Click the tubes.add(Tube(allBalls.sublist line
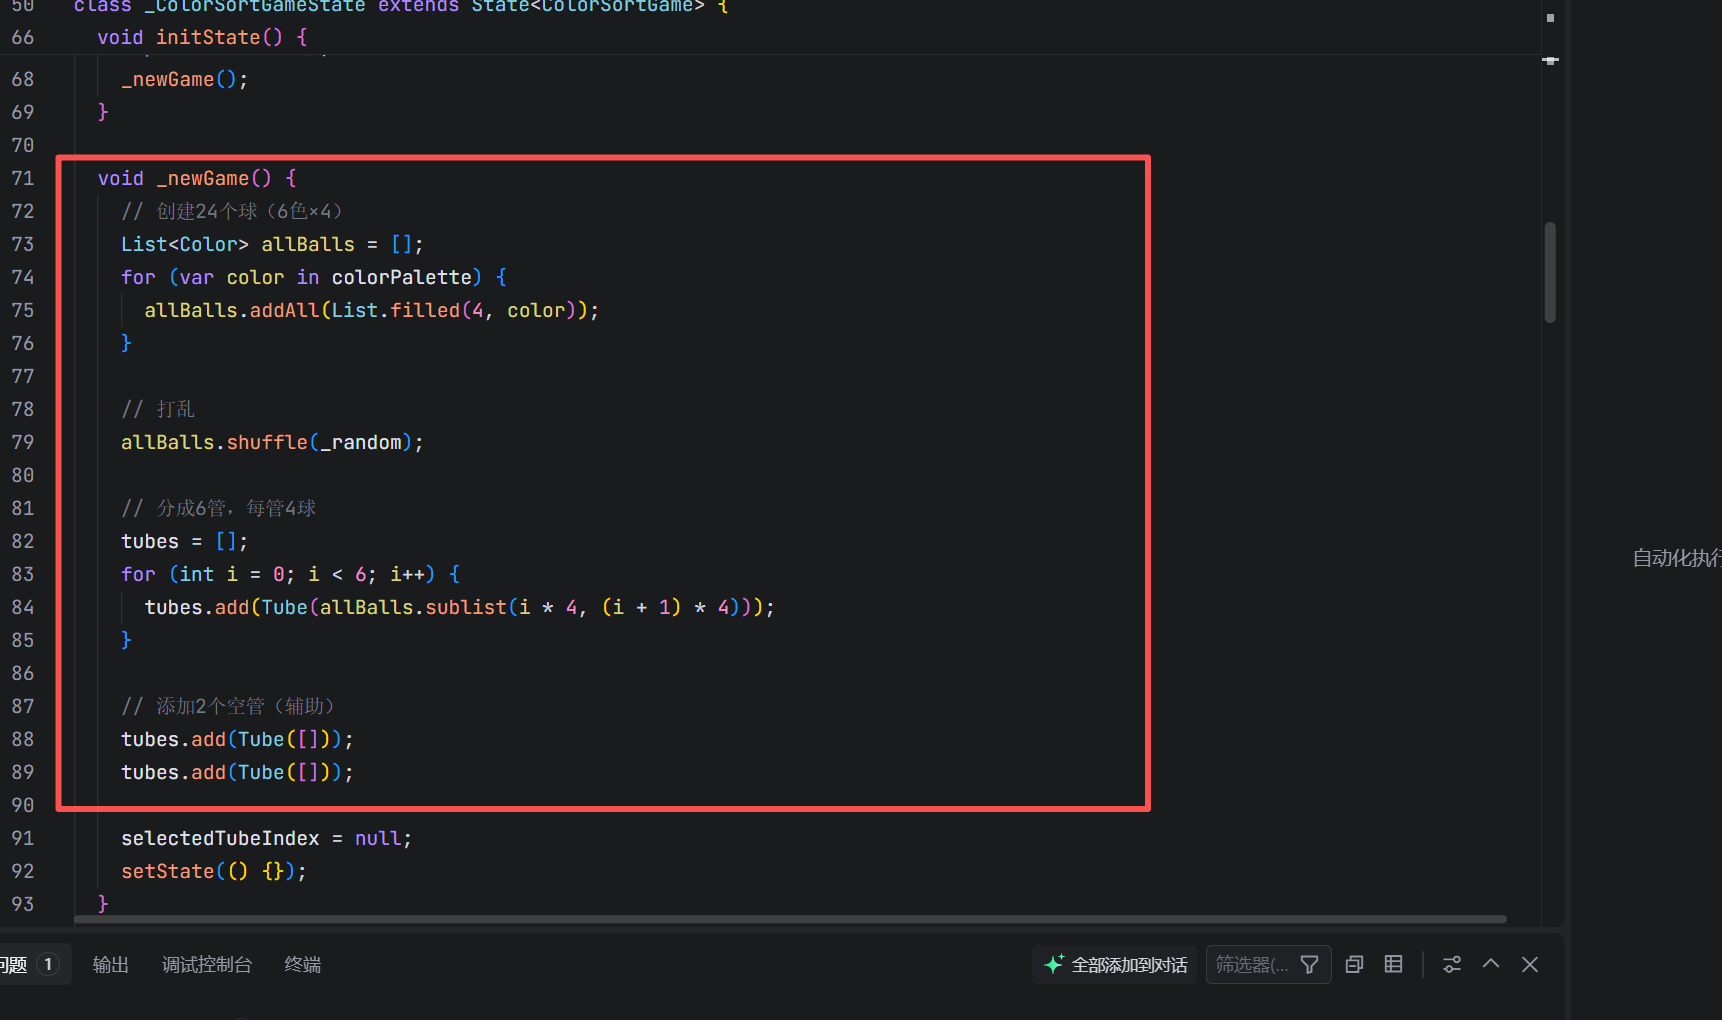1722x1020 pixels. tap(459, 607)
